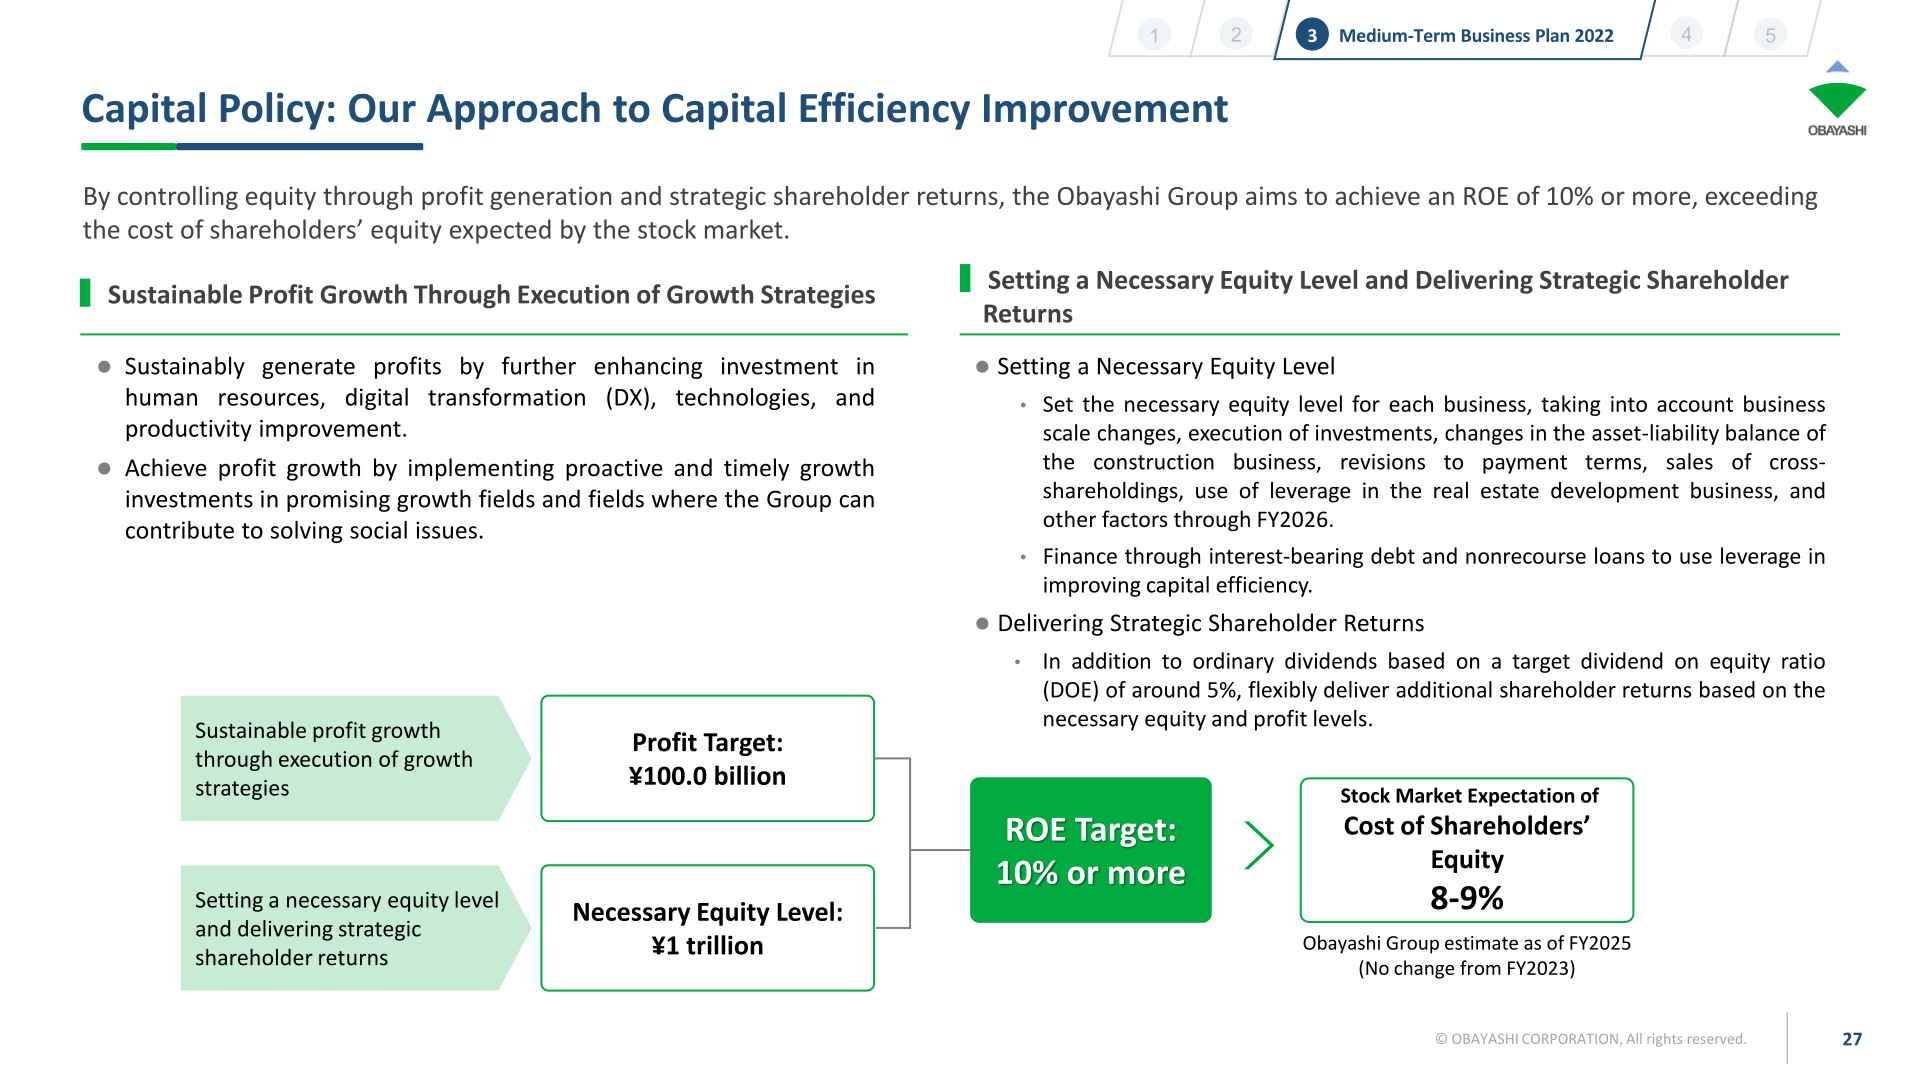Image resolution: width=1920 pixels, height=1080 pixels.
Task: Click the Obayashi logo
Action: pyautogui.click(x=1837, y=99)
